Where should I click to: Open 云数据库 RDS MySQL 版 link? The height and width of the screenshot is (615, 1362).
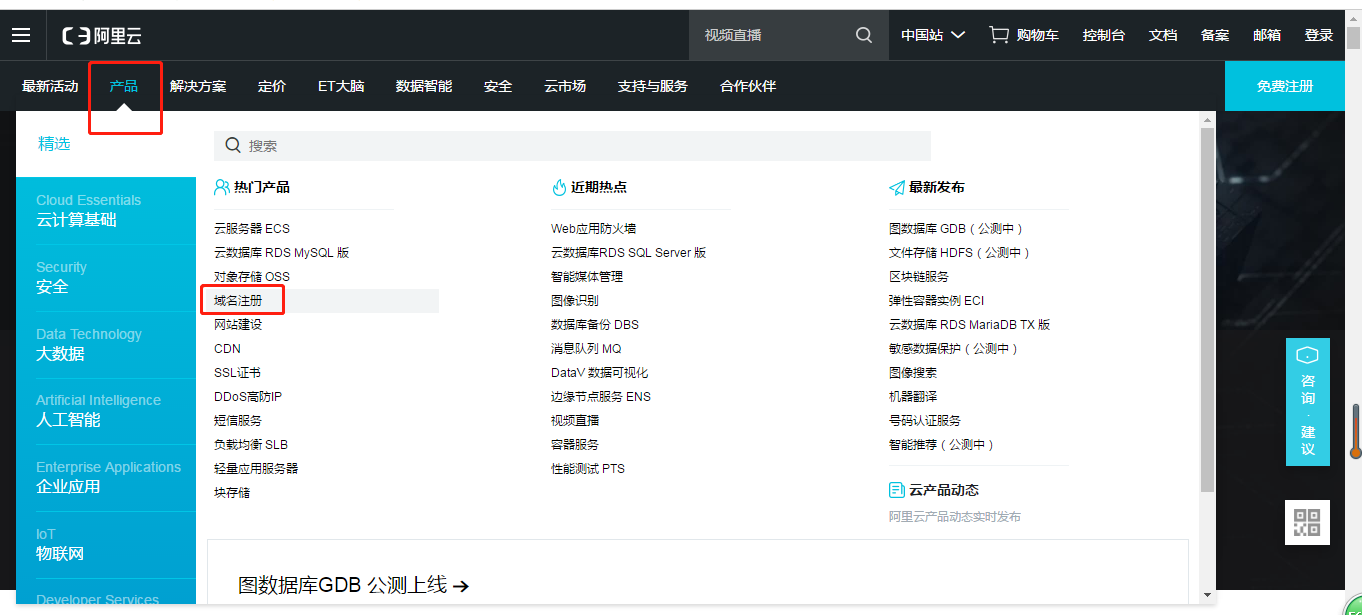282,252
